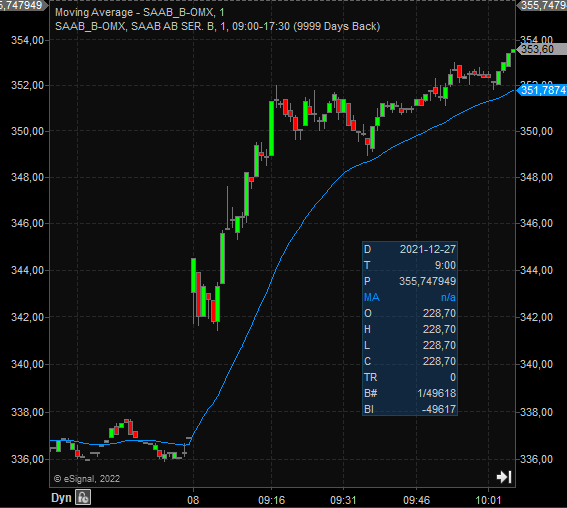Click the 09:16 time axis label
Image resolution: width=567 pixels, height=508 pixels.
(x=271, y=500)
